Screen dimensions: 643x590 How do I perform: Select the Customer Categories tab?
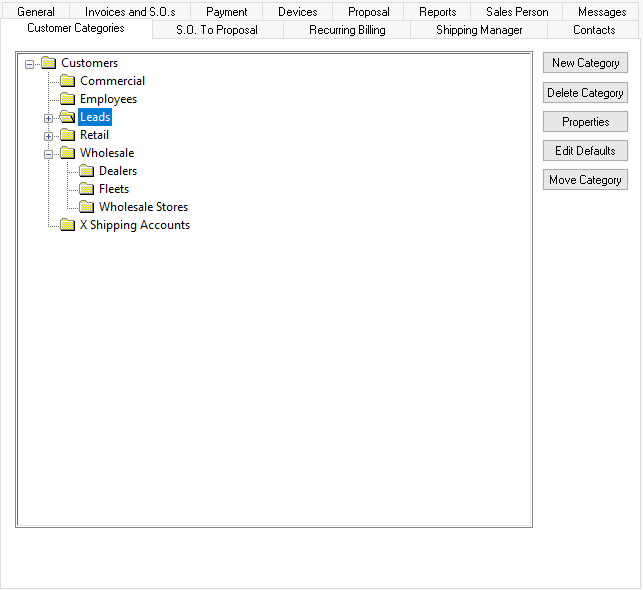pyautogui.click(x=76, y=28)
